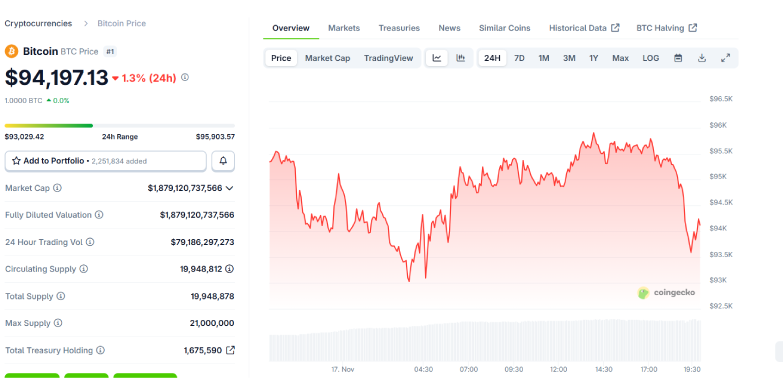This screenshot has width=783, height=388.
Task: Select the Max time range
Action: (x=621, y=58)
